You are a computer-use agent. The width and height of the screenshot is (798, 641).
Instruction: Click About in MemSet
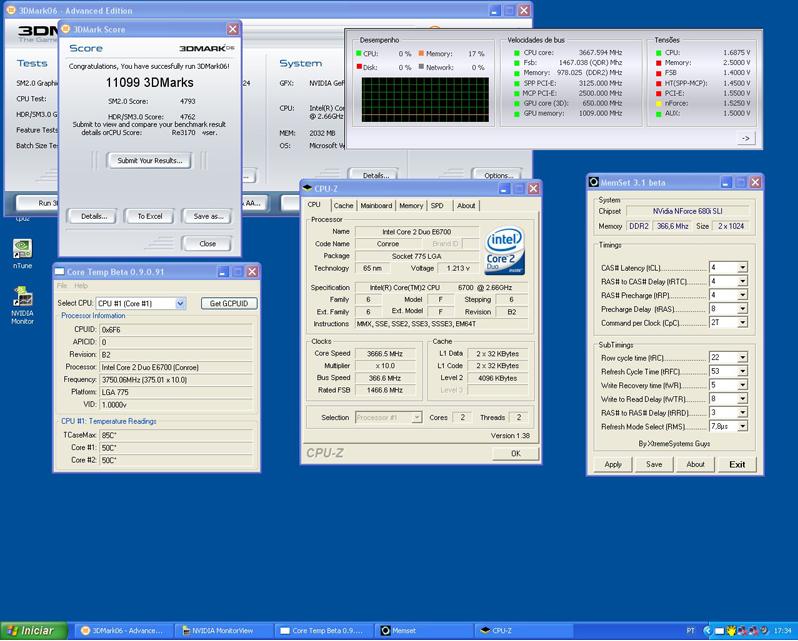pyautogui.click(x=695, y=464)
